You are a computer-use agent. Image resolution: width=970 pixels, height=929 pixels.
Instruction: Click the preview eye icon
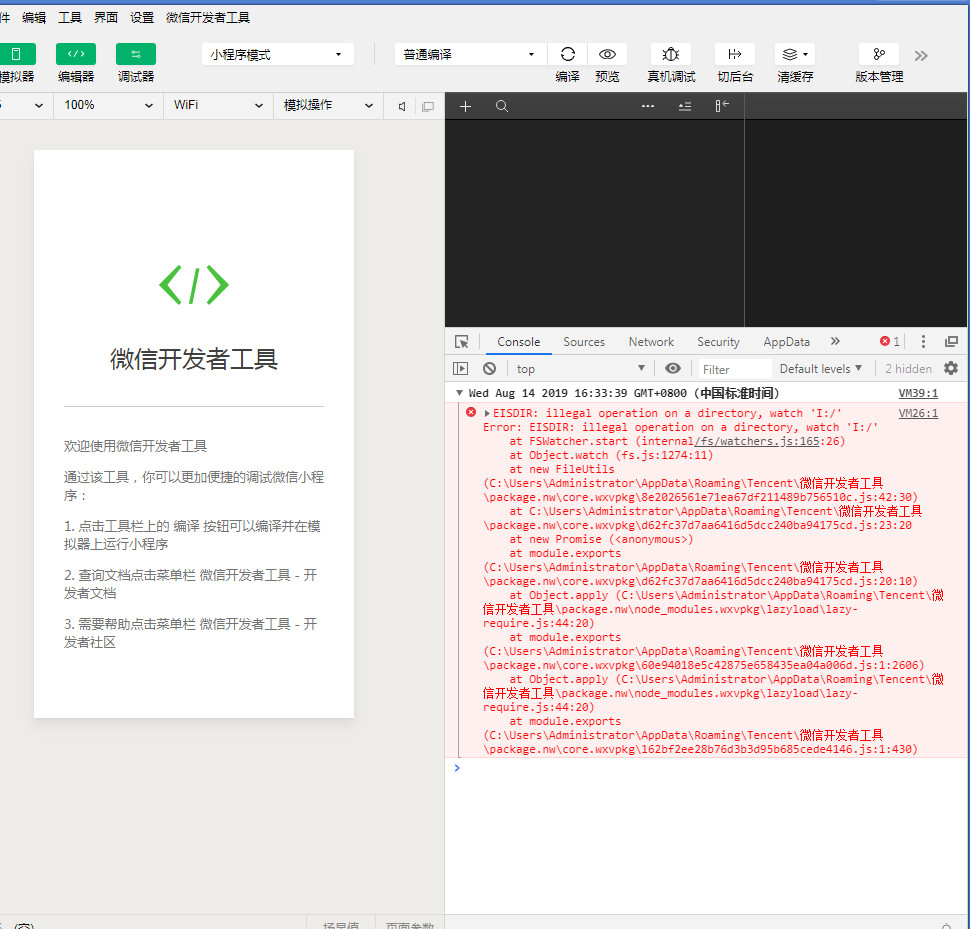[607, 54]
